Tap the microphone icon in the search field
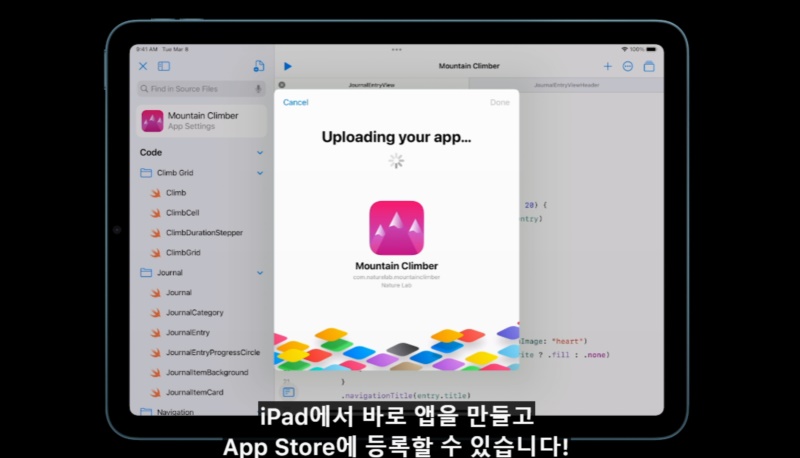 pyautogui.click(x=258, y=89)
